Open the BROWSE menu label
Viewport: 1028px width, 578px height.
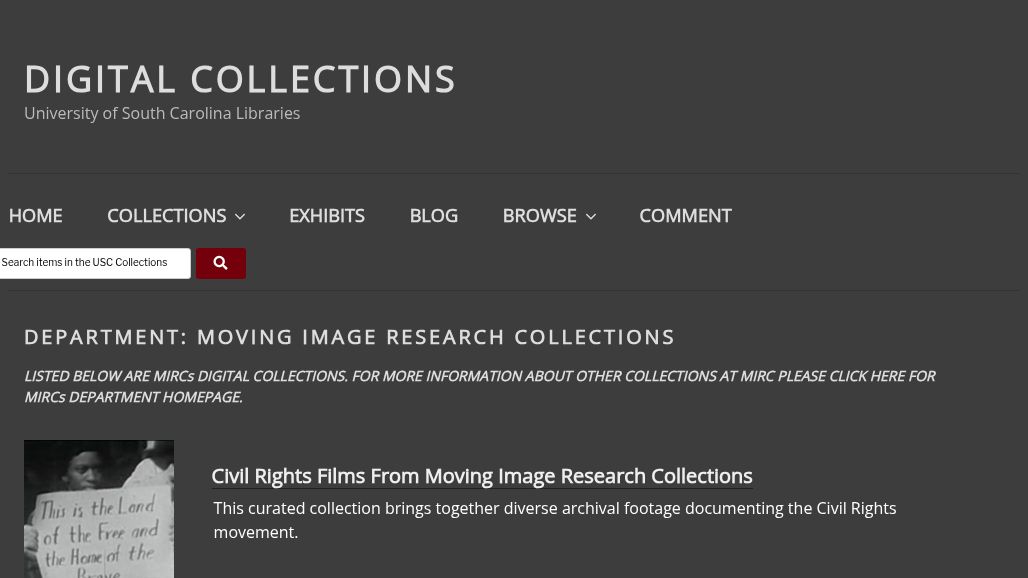coord(539,216)
